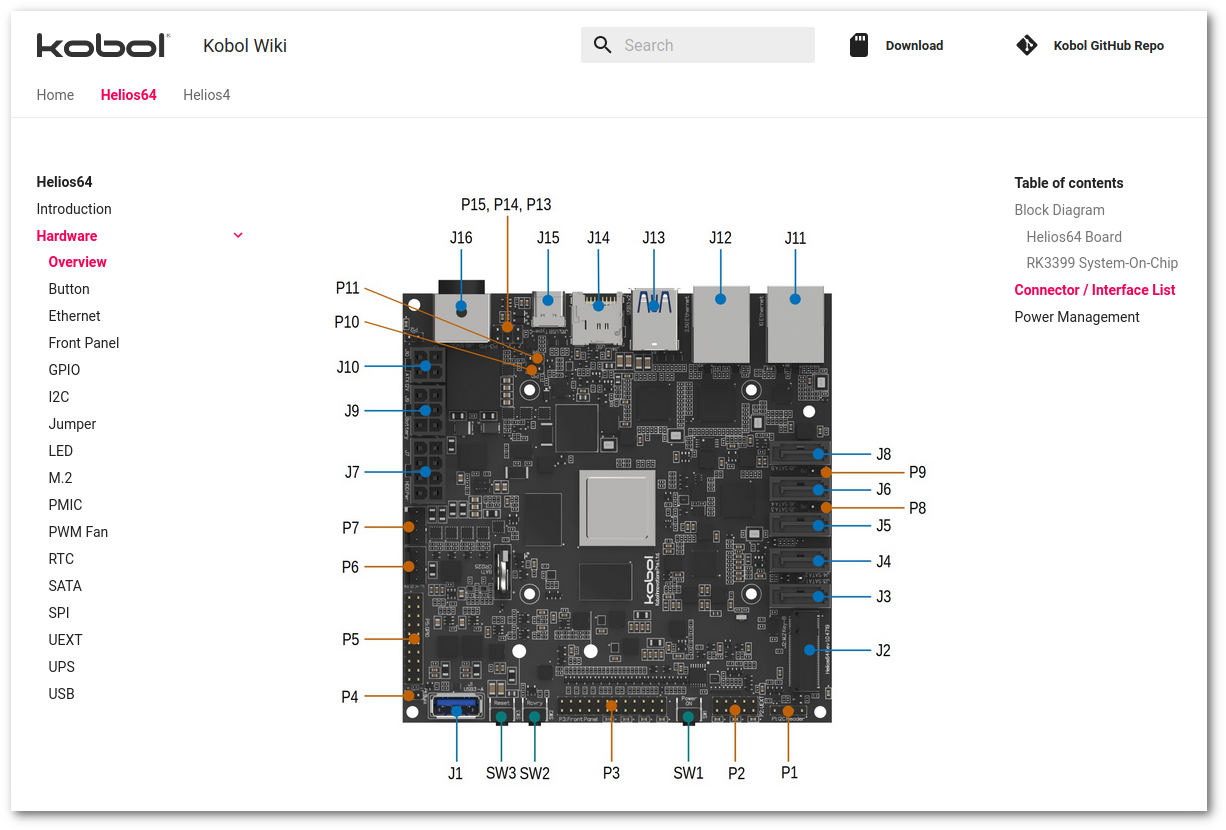Screen dimensions: 1226x830
Task: Open the Front Panel sidebar page
Action: pyautogui.click(x=84, y=343)
